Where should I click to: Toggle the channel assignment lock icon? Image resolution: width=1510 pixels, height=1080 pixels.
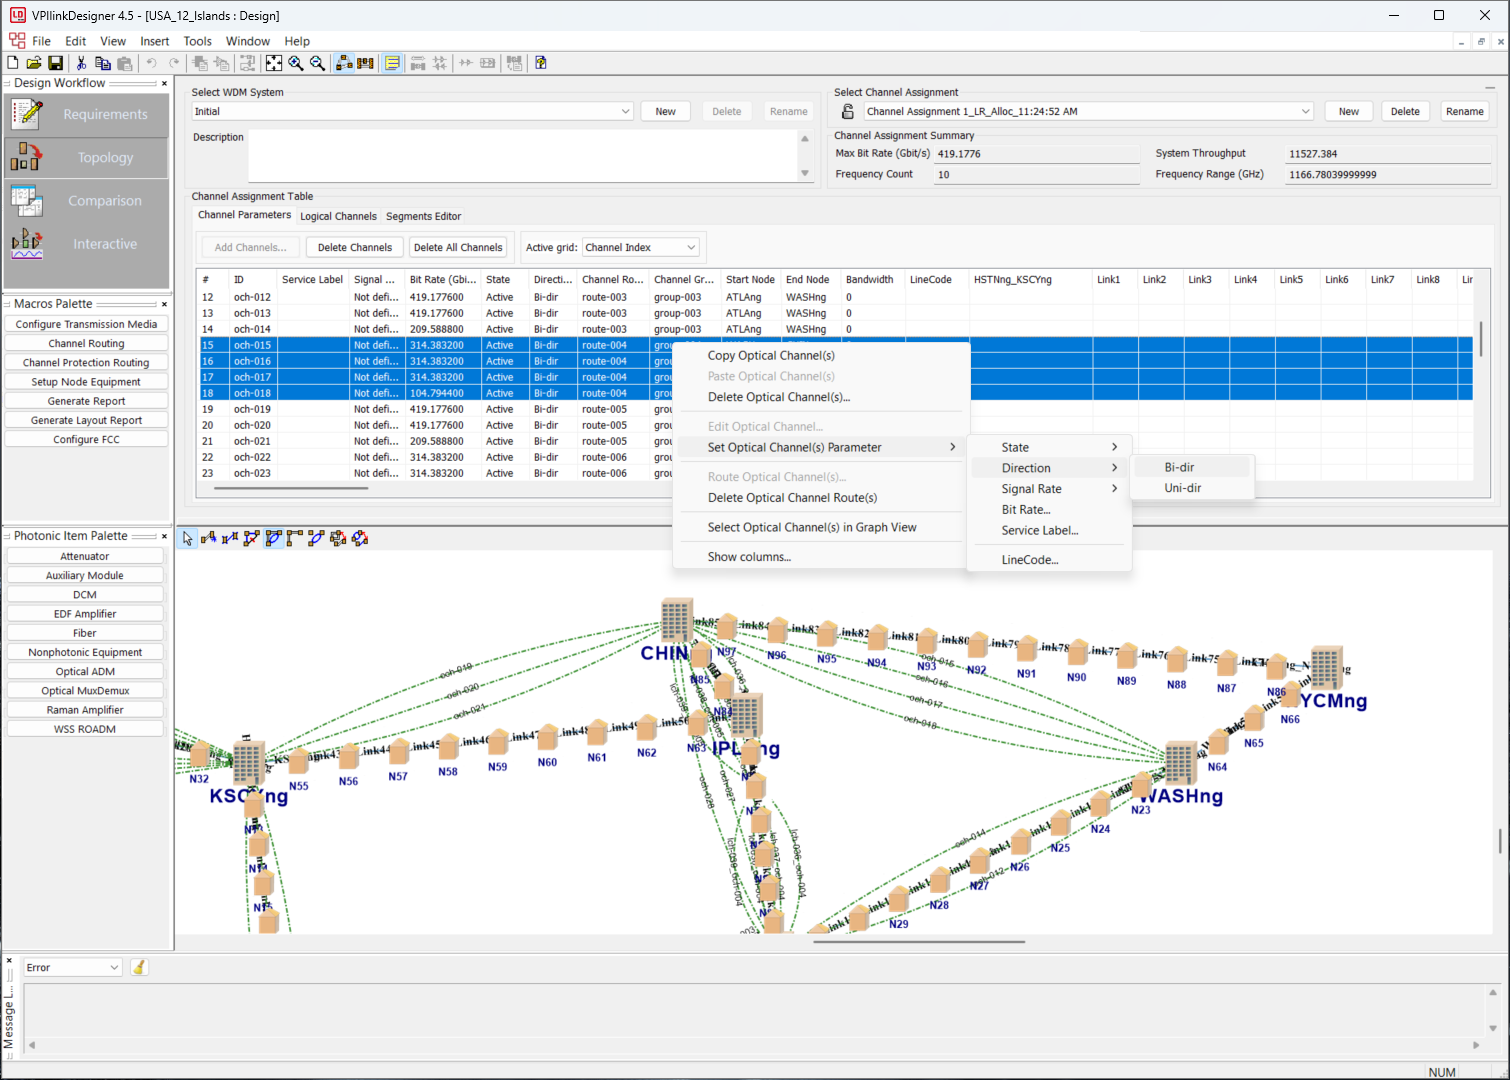pos(848,112)
